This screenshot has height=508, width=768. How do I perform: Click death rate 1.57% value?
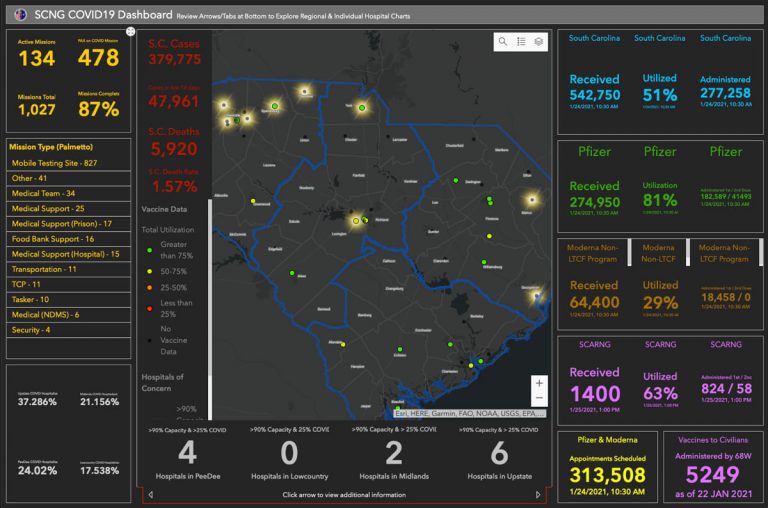(x=174, y=186)
